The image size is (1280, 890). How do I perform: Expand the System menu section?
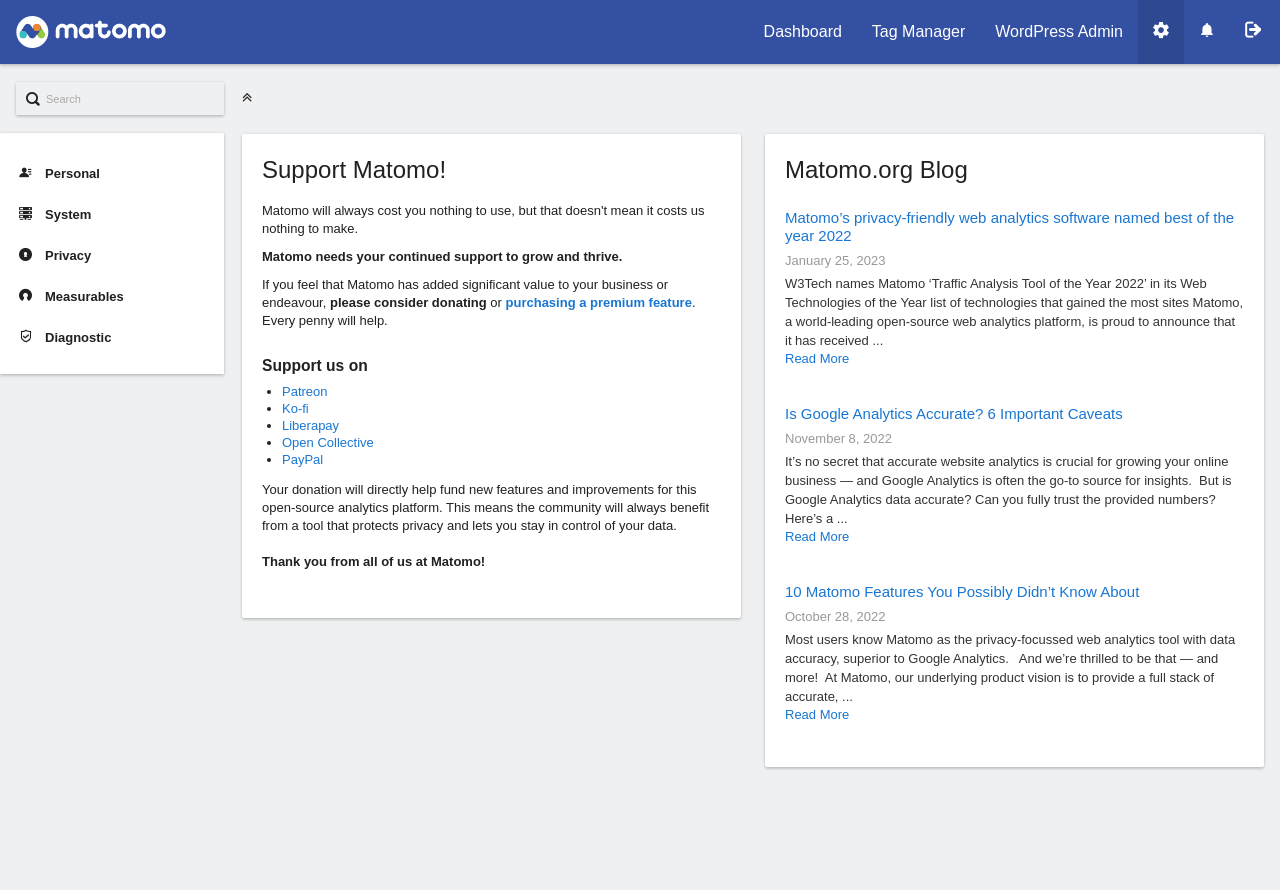coord(68,215)
